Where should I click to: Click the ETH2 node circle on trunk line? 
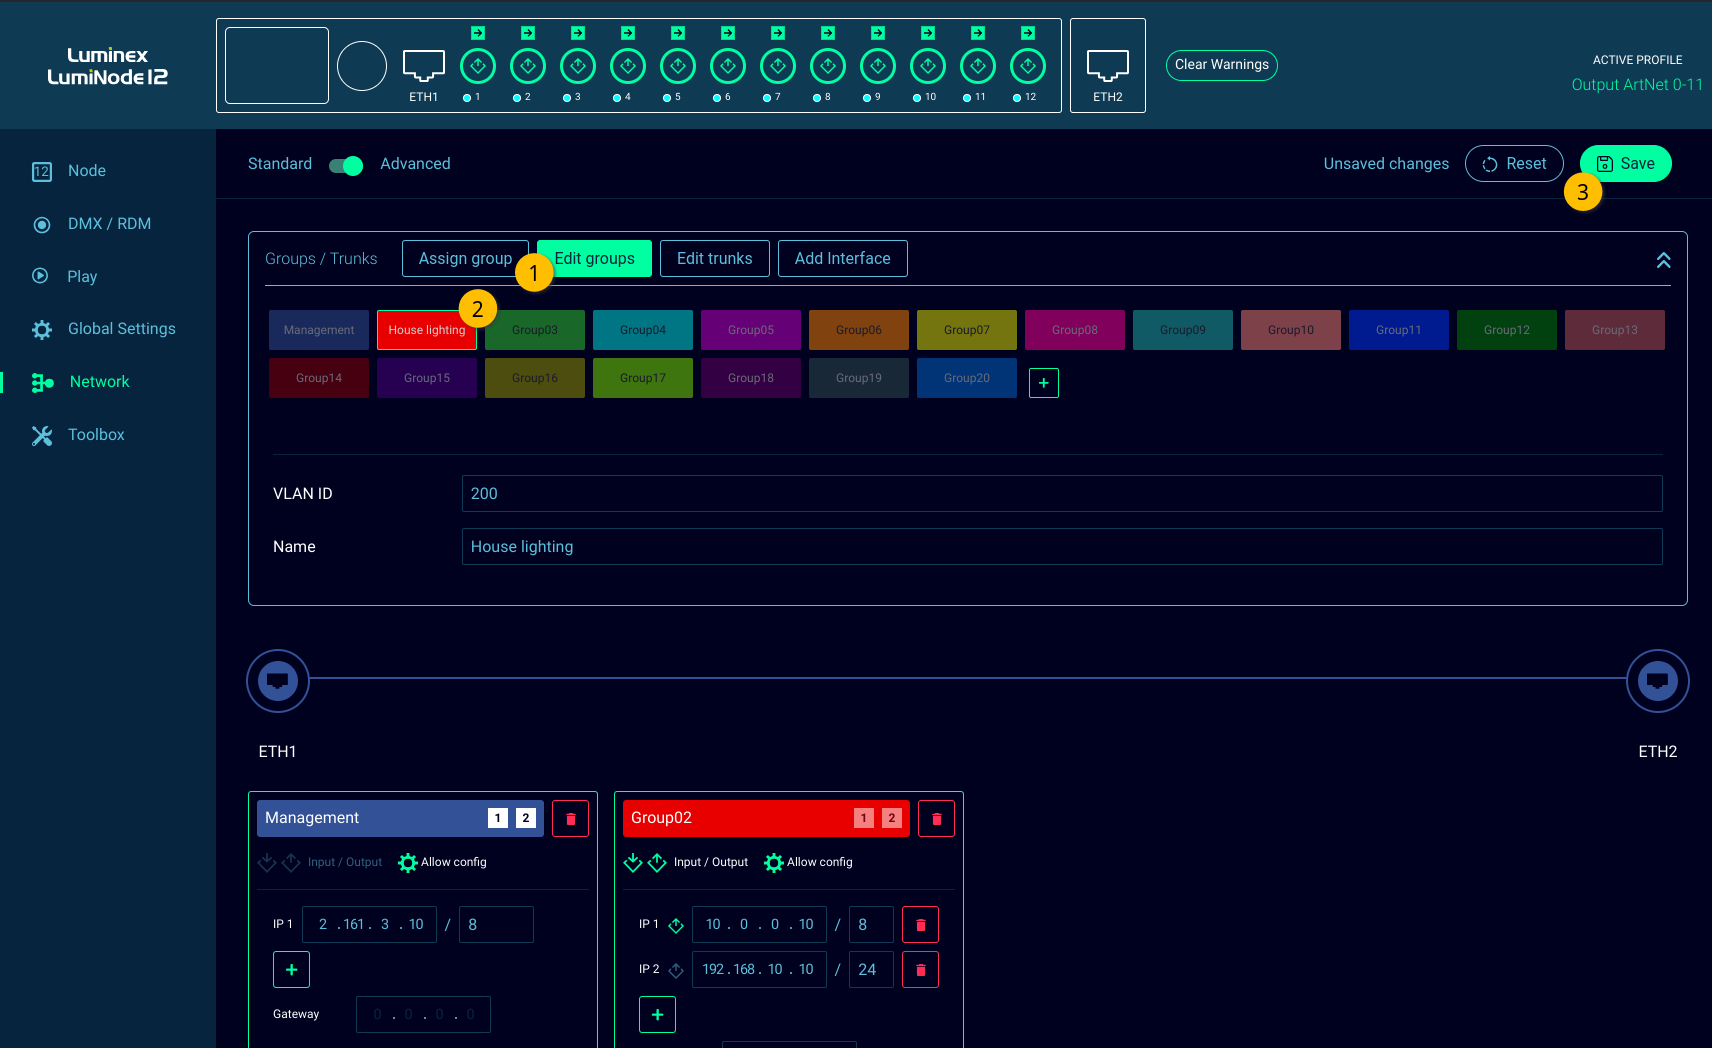1657,681
